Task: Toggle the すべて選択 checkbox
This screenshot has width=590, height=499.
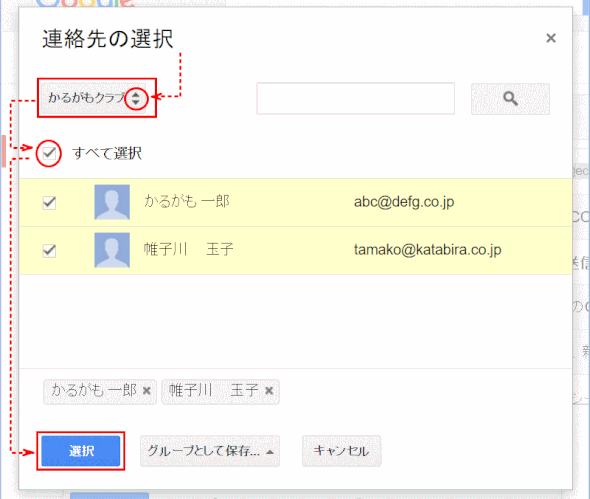Action: point(49,153)
